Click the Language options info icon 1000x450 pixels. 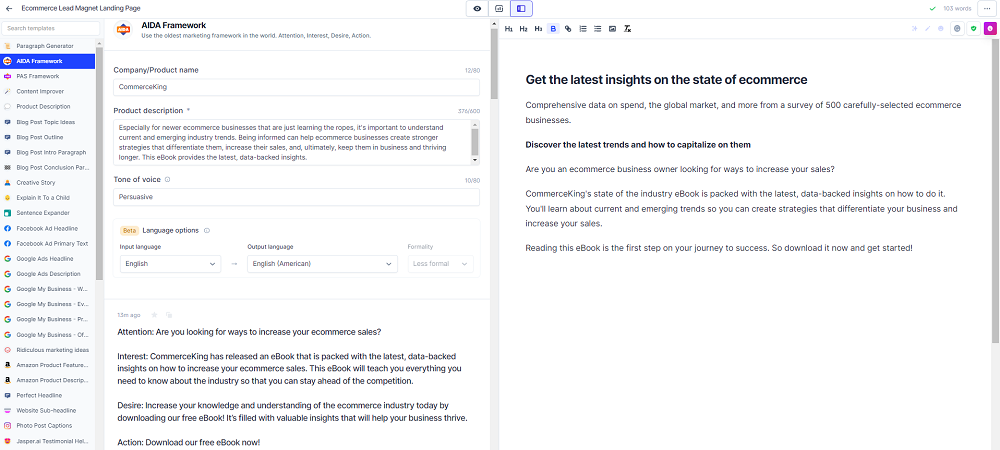click(207, 231)
